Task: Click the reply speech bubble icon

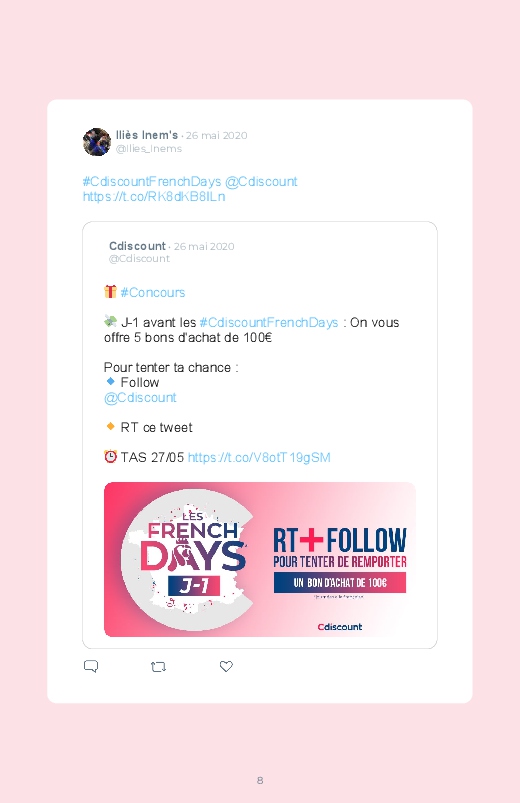Action: tap(91, 666)
